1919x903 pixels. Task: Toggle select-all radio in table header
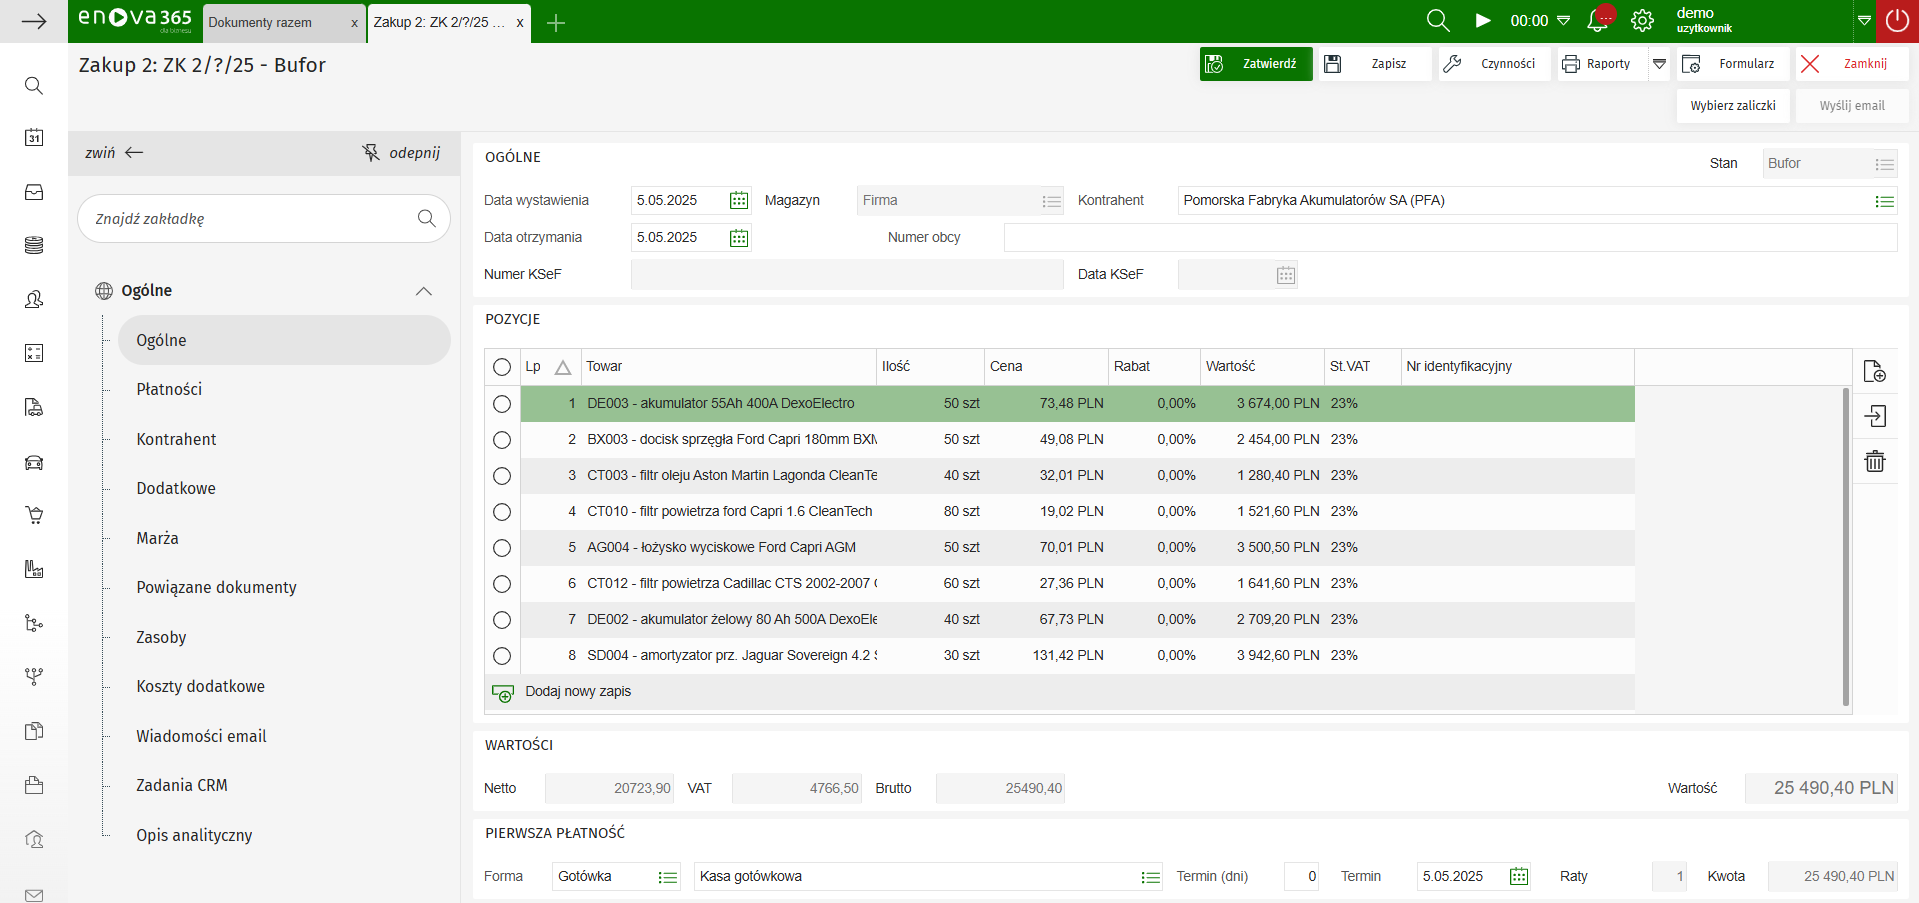coord(502,367)
